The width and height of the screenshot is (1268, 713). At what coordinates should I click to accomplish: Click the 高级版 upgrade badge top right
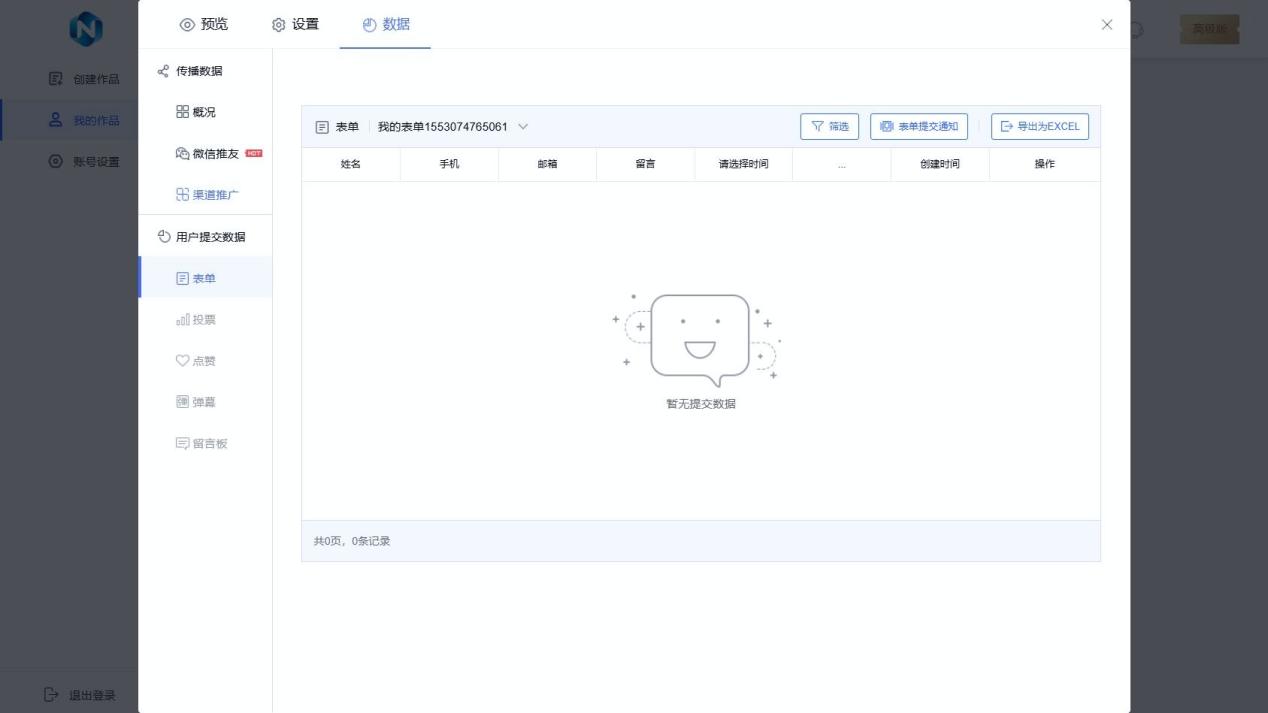(x=1209, y=29)
